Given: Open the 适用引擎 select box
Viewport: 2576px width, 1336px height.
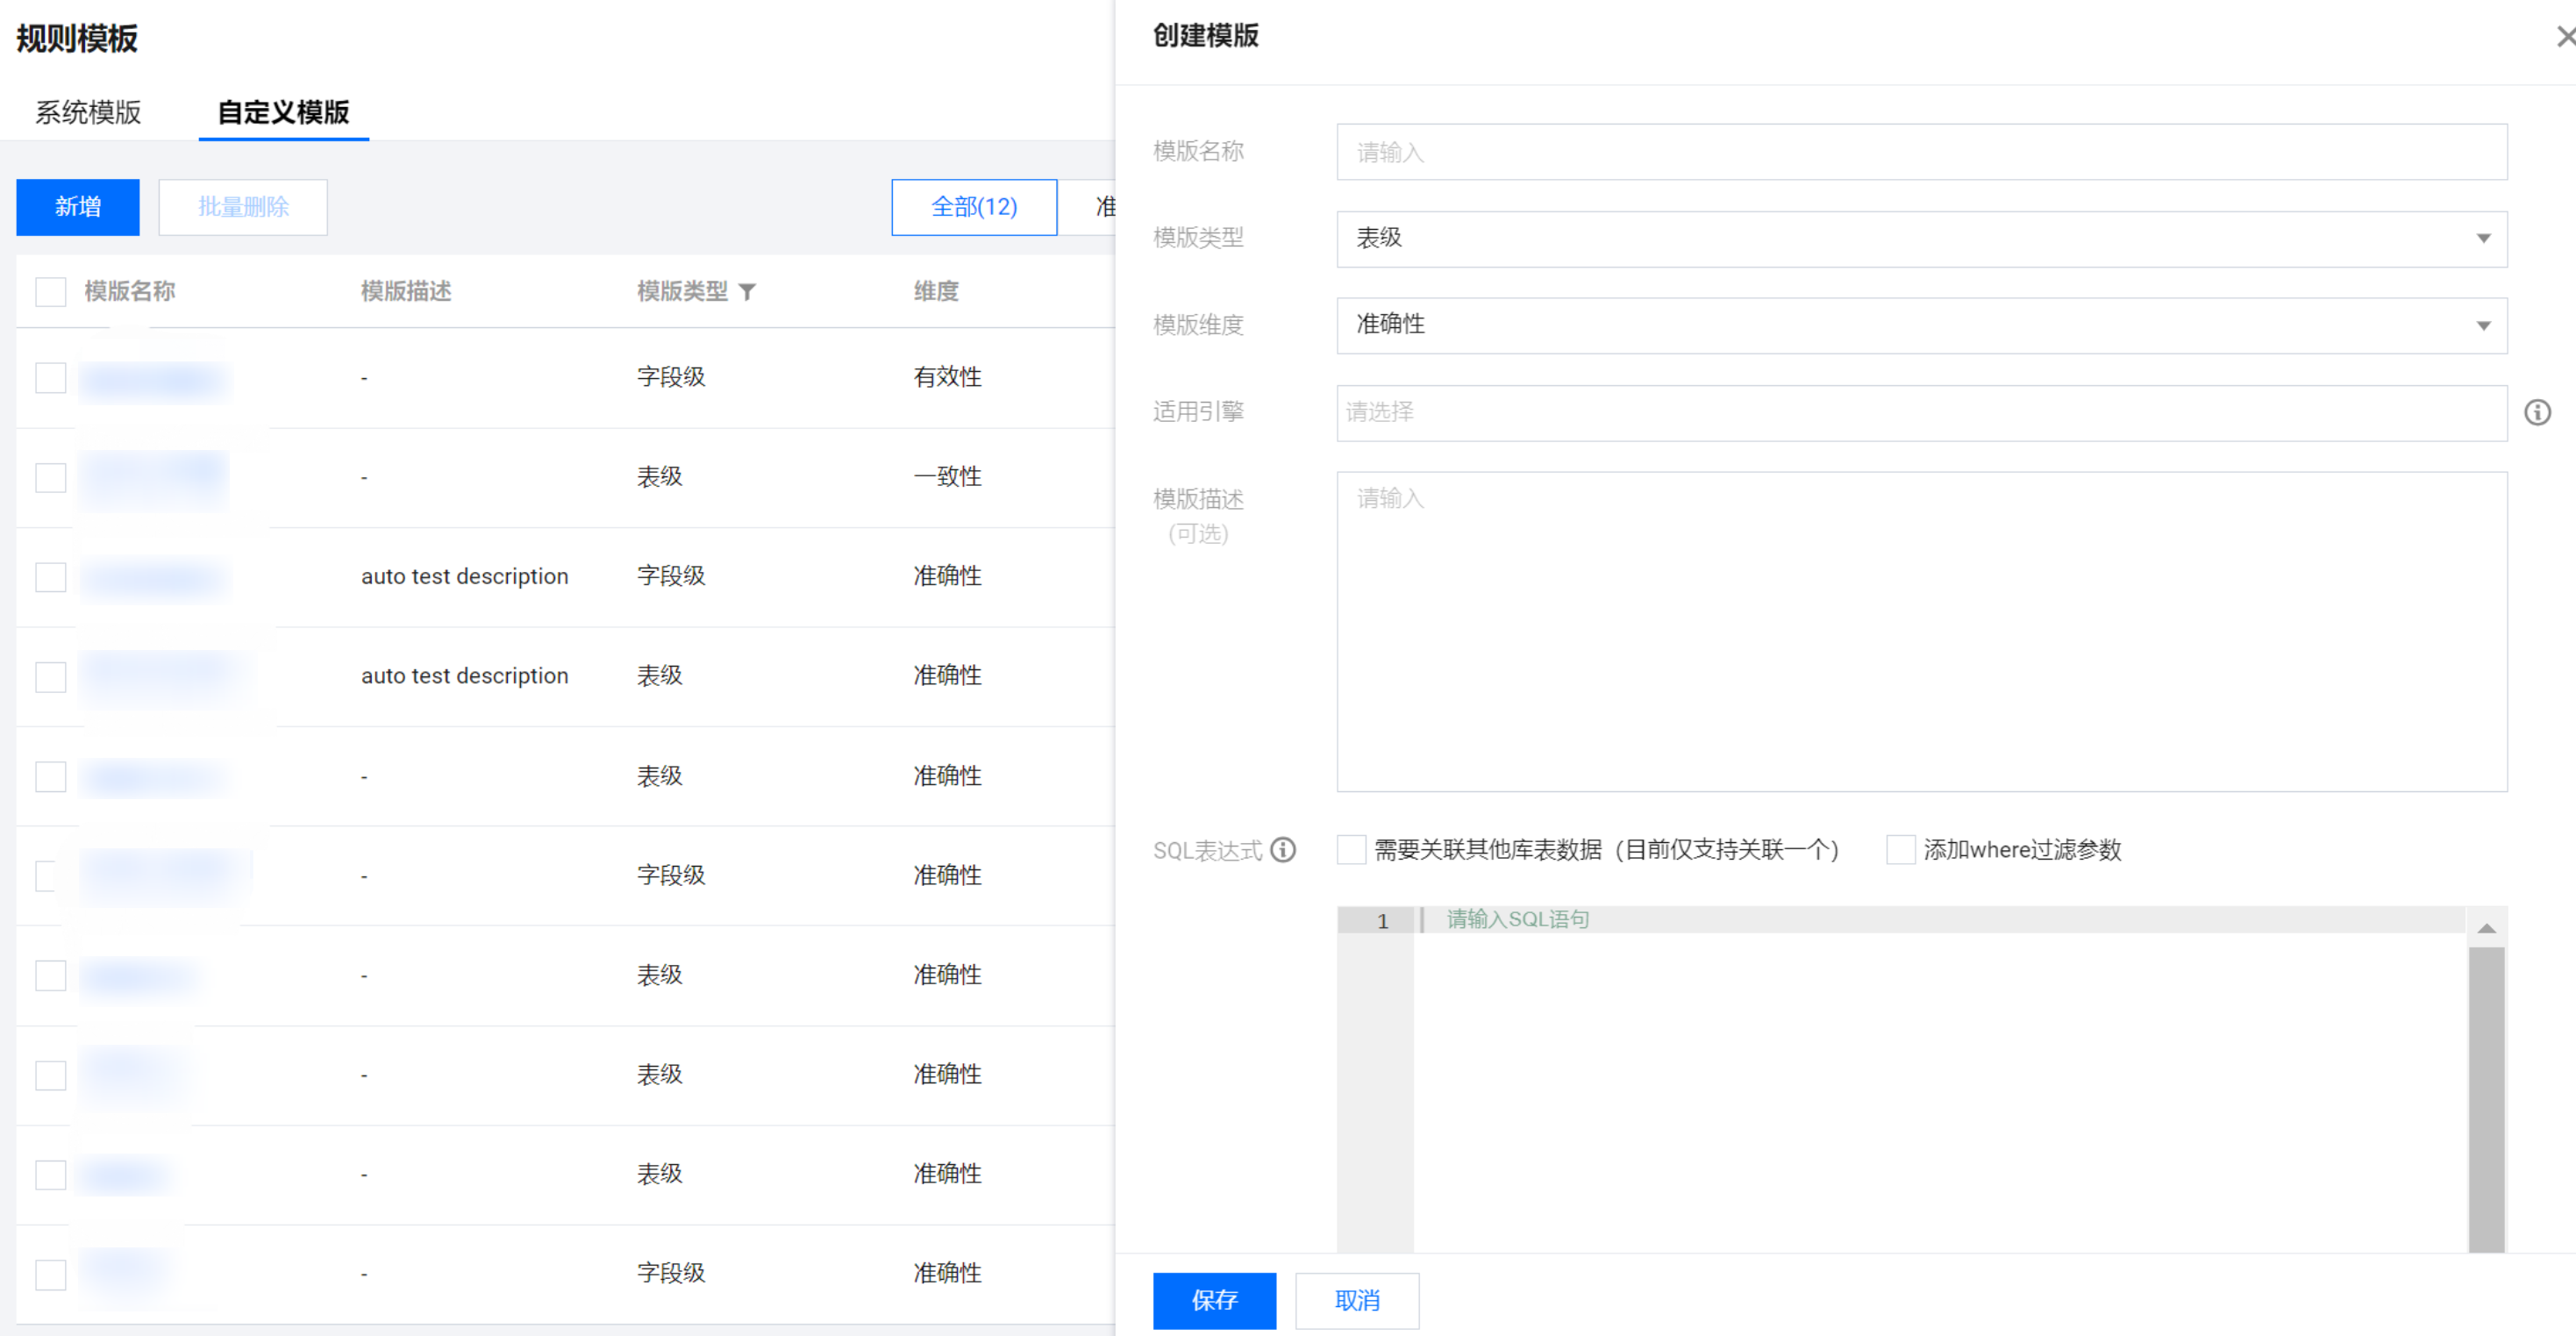Looking at the screenshot, I should [1920, 412].
